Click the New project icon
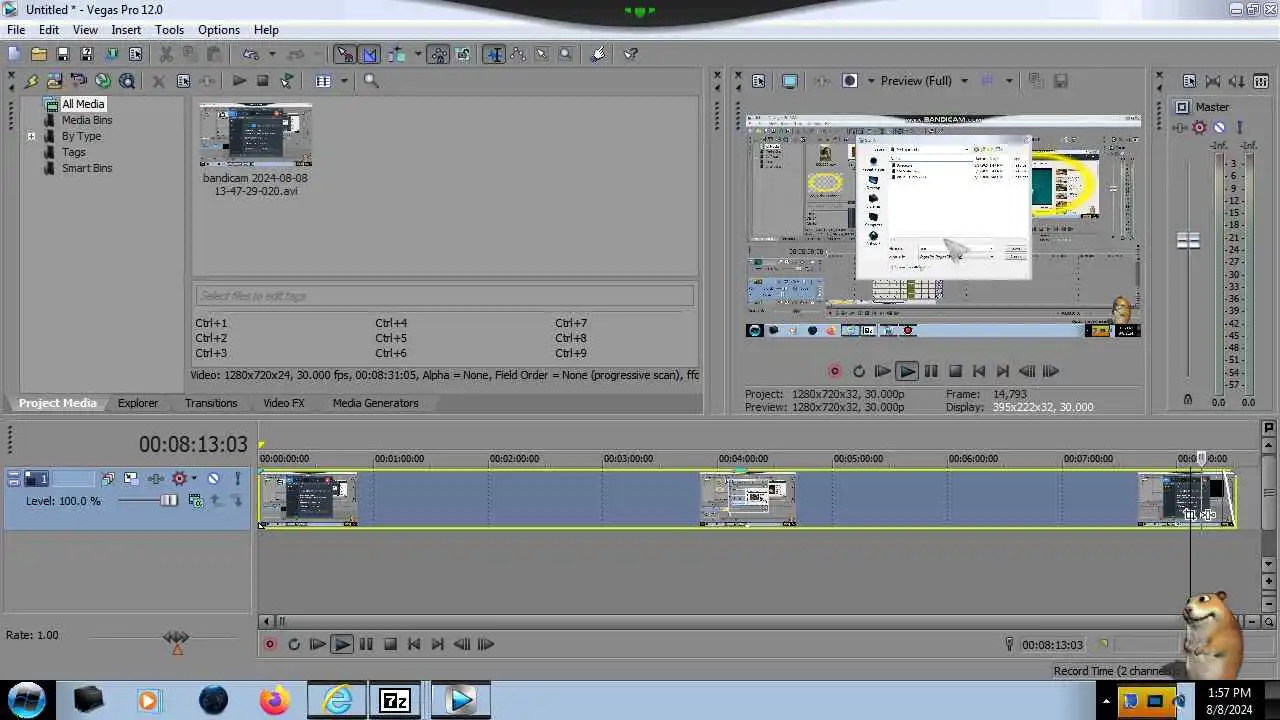 pyautogui.click(x=14, y=54)
